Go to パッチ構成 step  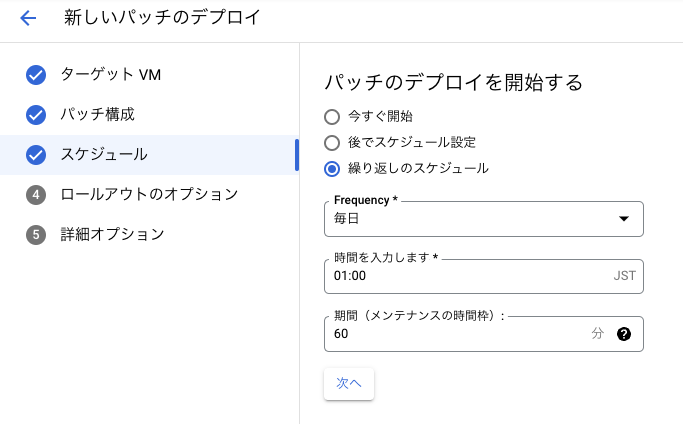[98, 115]
